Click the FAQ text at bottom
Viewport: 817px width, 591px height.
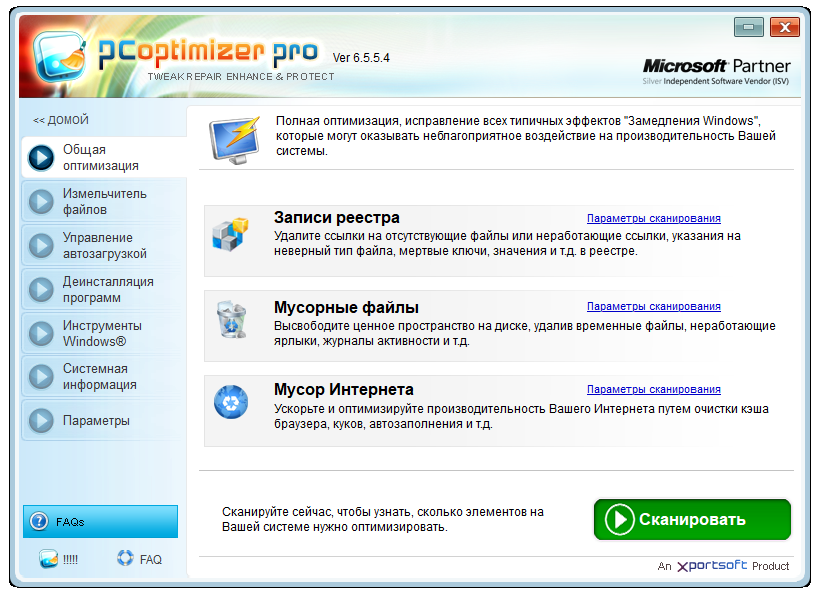tap(151, 559)
